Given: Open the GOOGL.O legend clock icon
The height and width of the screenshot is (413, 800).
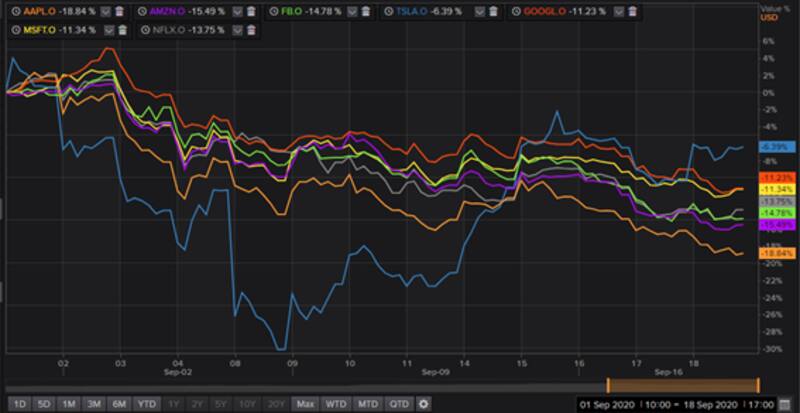Looking at the screenshot, I should click(x=517, y=11).
